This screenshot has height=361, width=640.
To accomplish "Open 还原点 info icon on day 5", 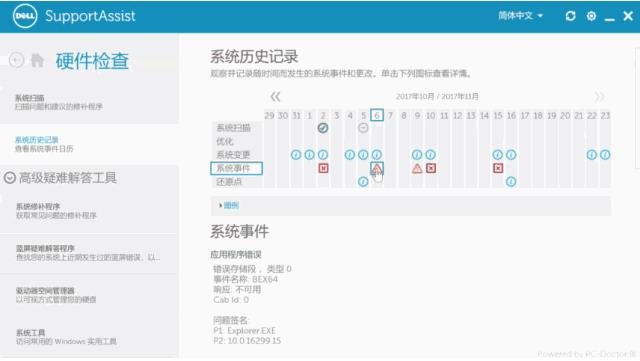I will coord(363,181).
